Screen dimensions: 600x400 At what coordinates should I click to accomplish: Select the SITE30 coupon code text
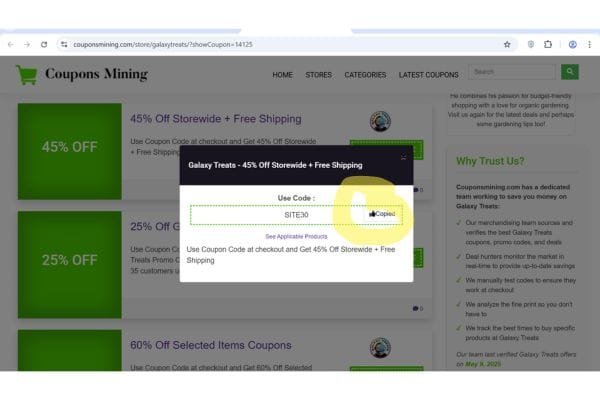296,215
